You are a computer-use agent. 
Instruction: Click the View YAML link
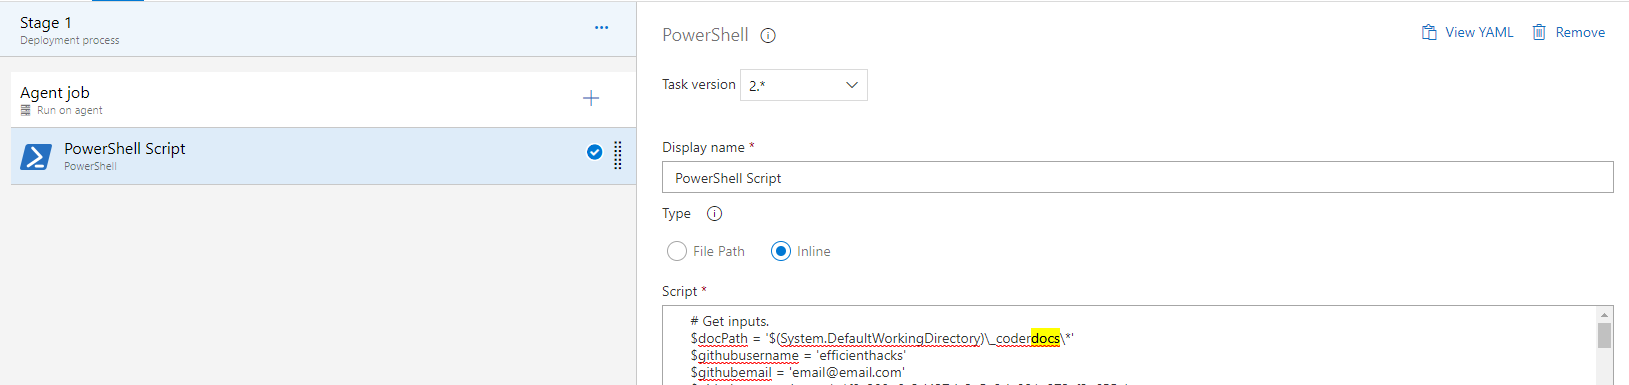1479,32
